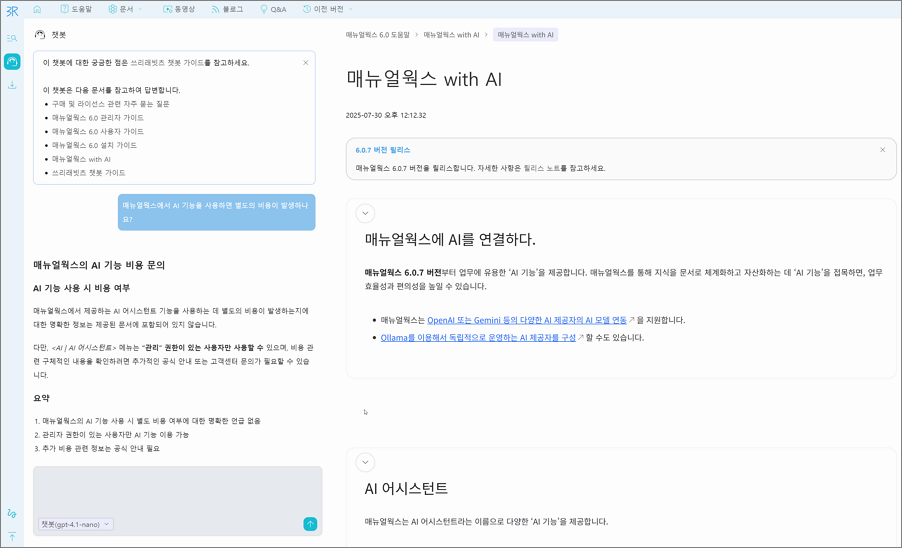Click the AI 기능 사용 시 비용 여부 subheading

pyautogui.click(x=81, y=288)
